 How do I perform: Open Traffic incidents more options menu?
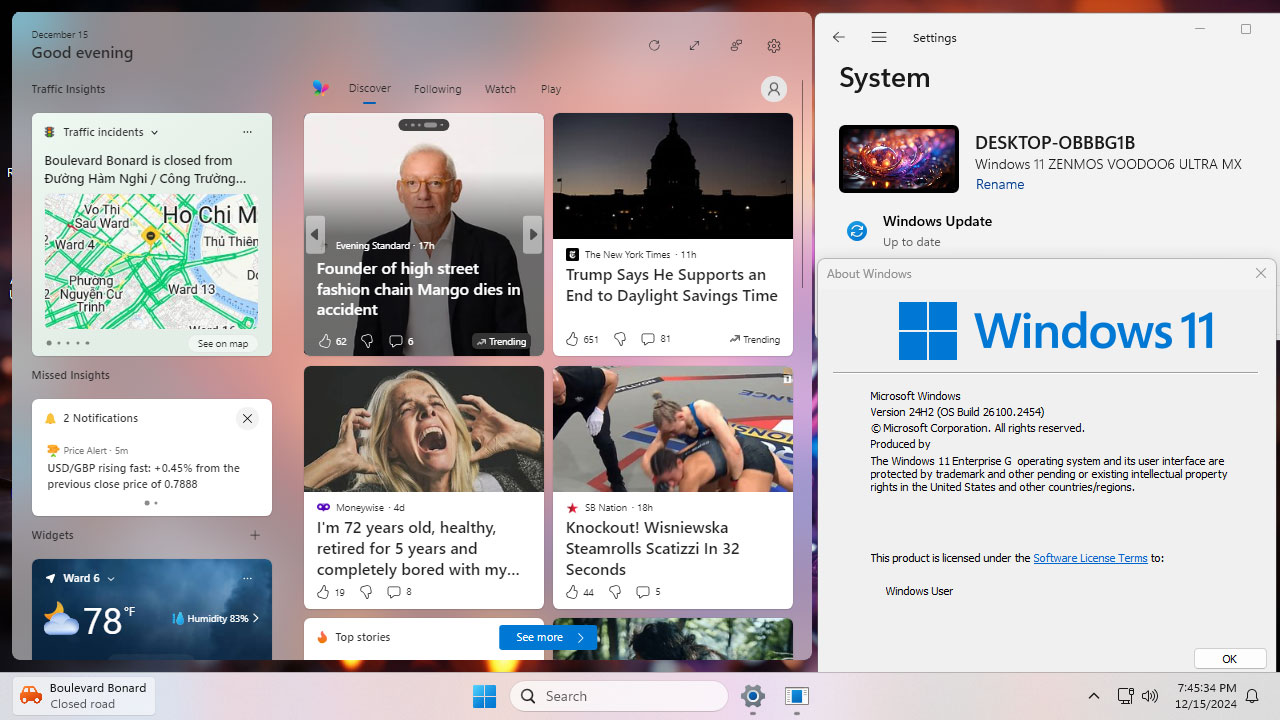[x=247, y=132]
